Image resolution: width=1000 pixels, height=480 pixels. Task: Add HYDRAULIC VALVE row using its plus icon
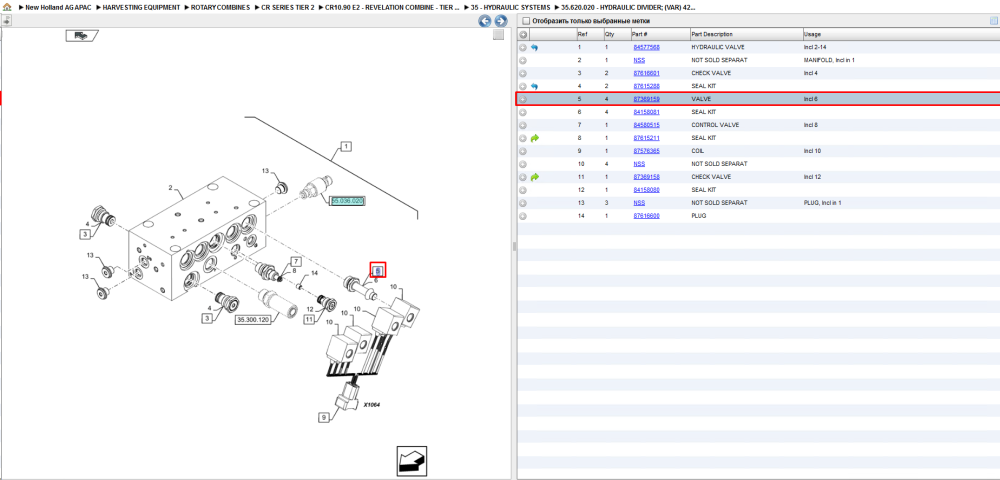click(x=523, y=47)
